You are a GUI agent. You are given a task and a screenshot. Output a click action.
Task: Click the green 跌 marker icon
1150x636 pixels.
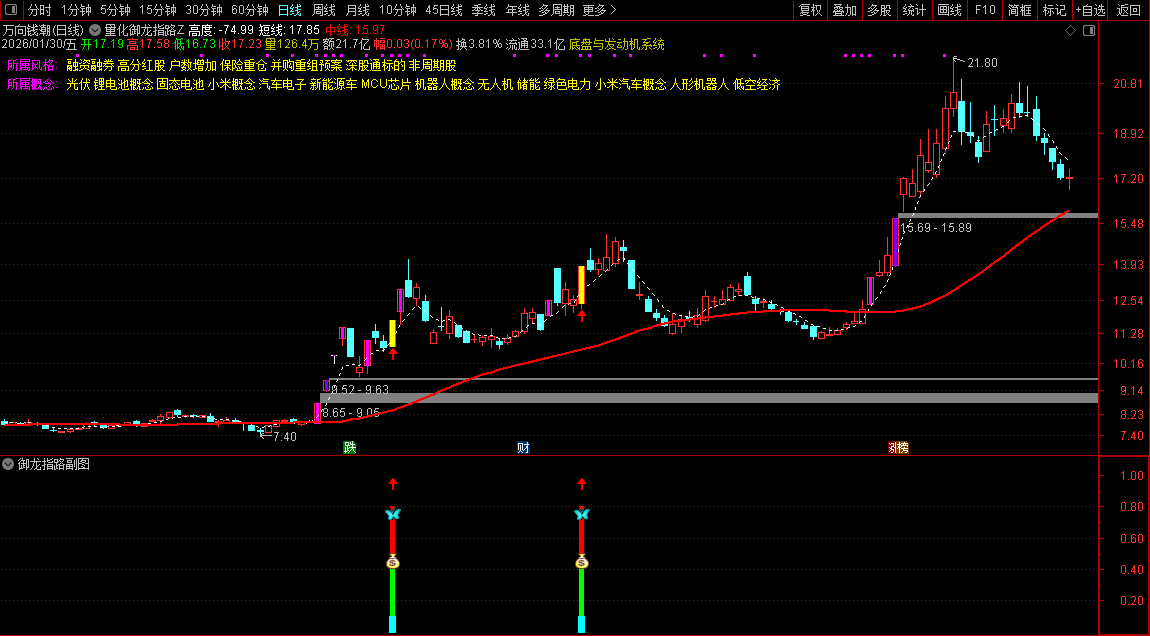350,447
